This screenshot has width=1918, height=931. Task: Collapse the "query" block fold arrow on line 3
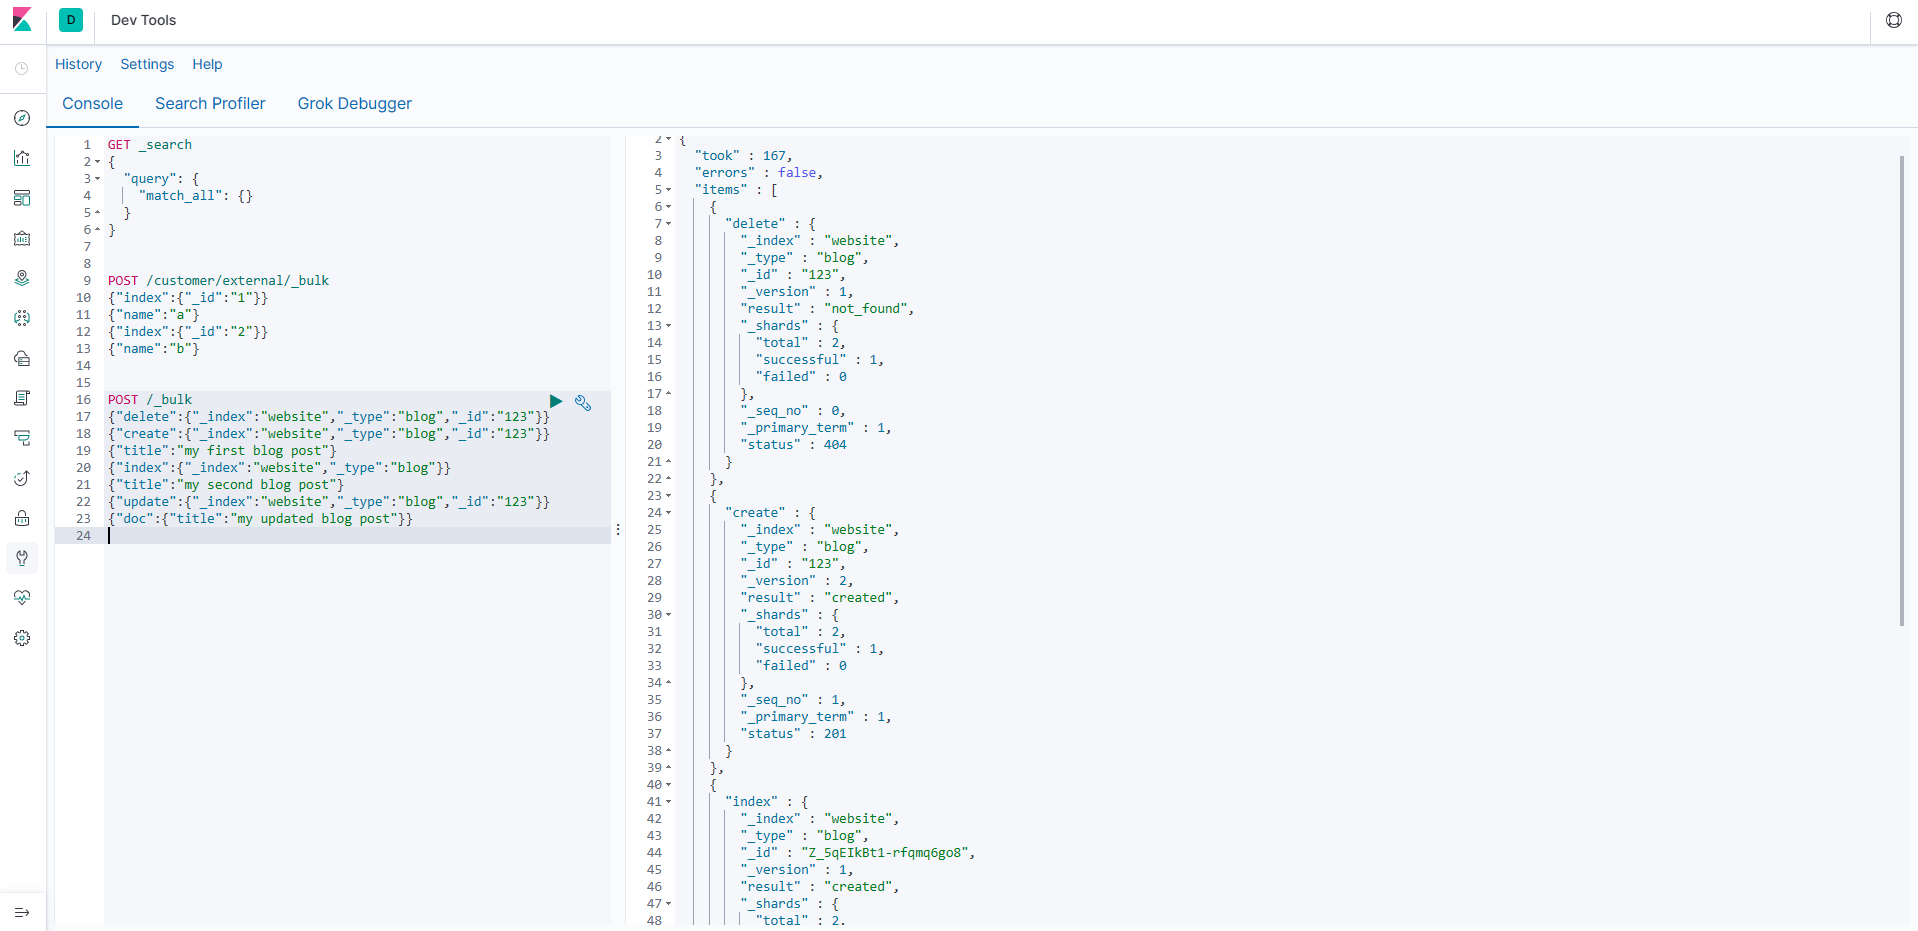pyautogui.click(x=98, y=179)
